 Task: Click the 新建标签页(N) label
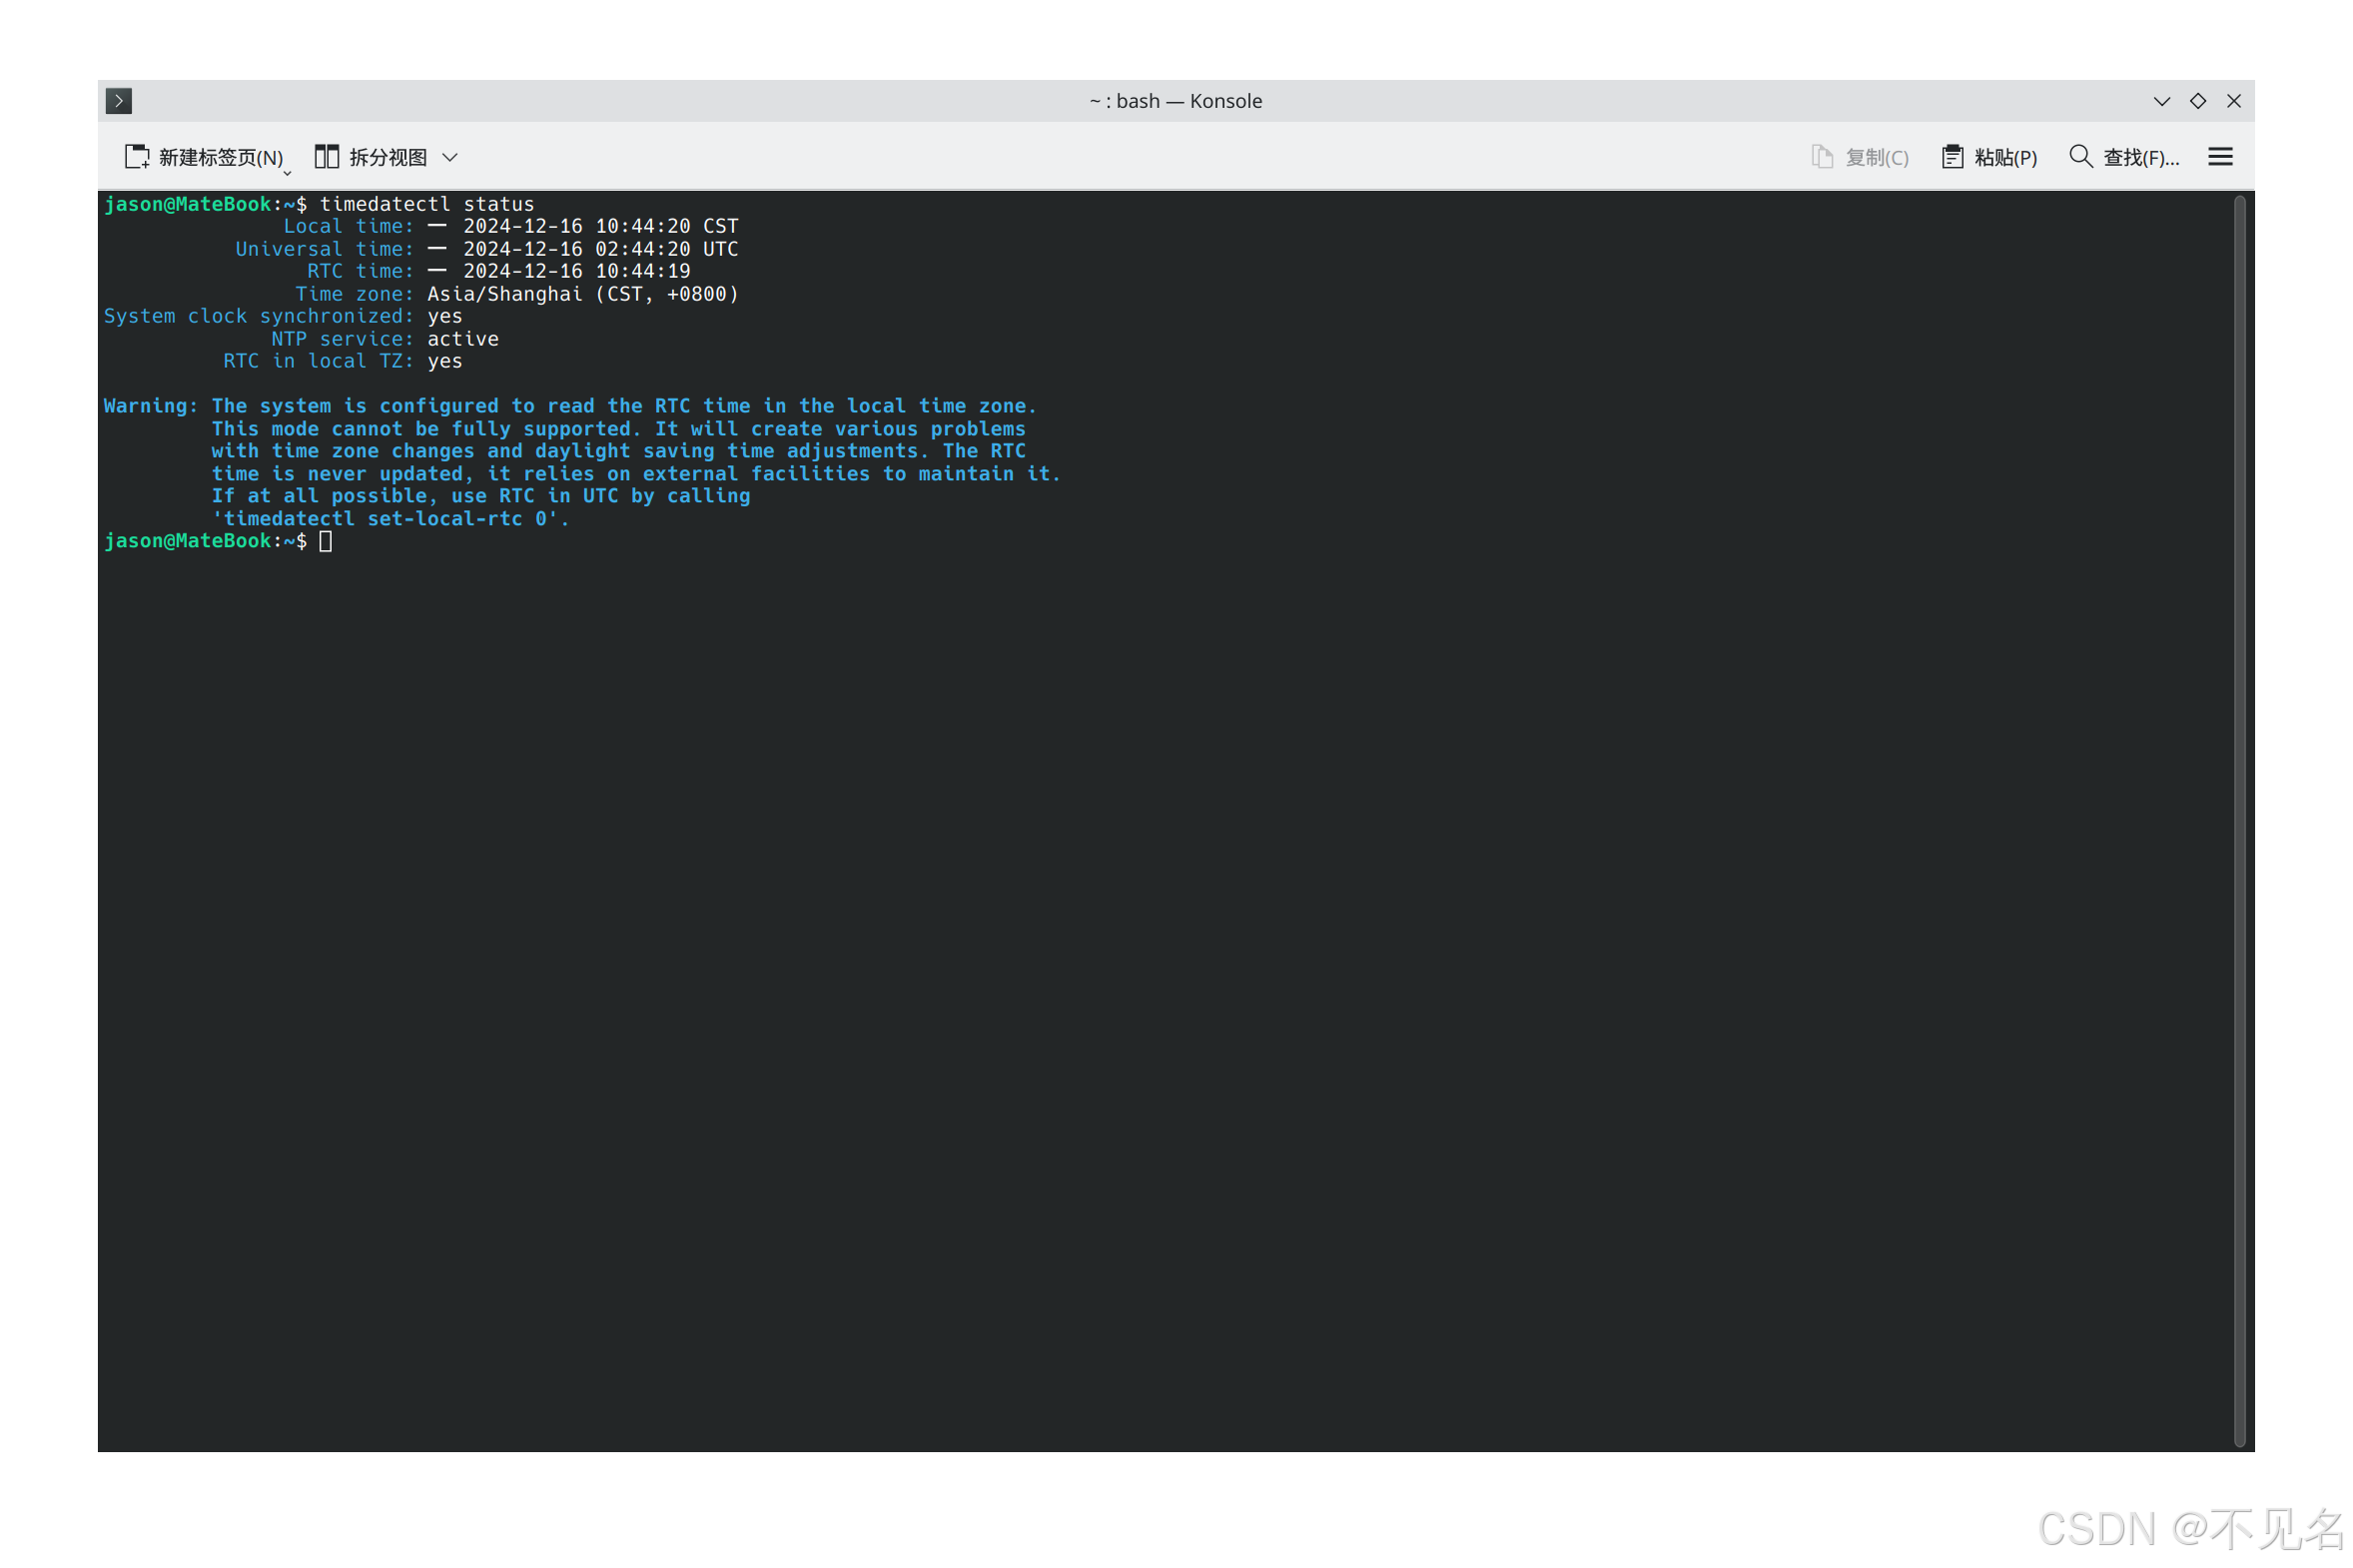(x=218, y=156)
